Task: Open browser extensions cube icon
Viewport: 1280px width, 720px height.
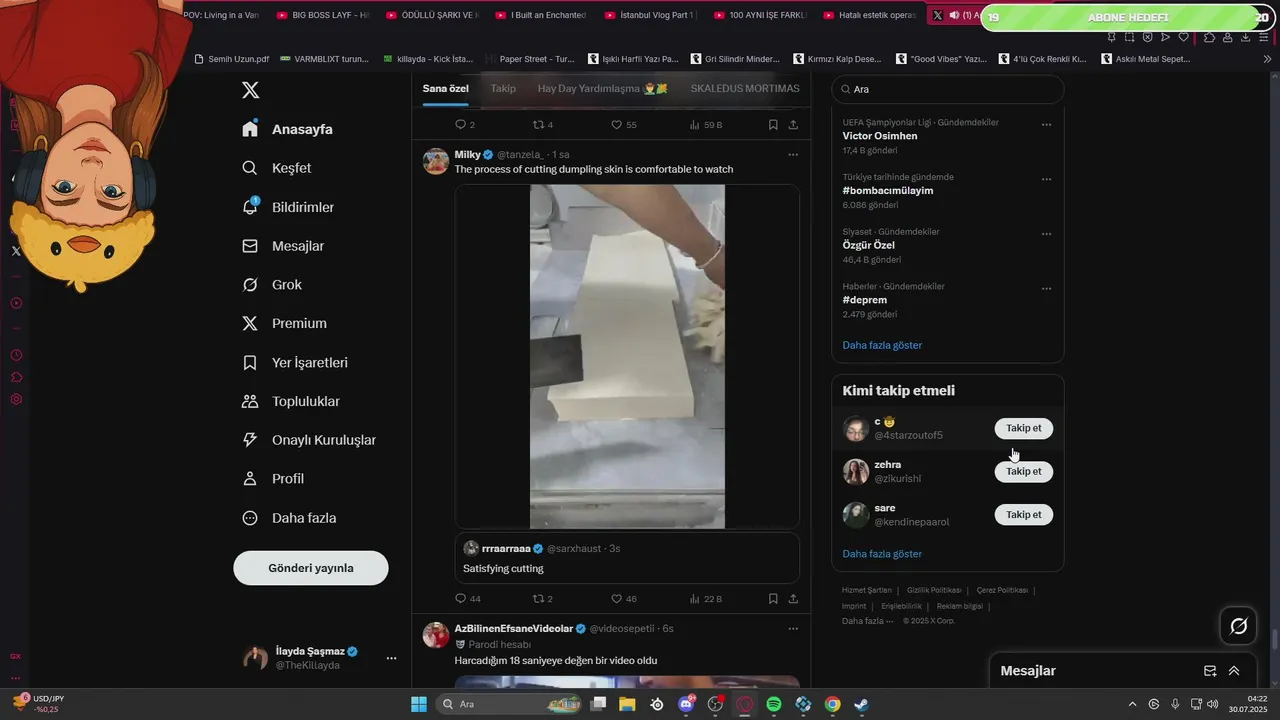Action: click(x=1209, y=37)
